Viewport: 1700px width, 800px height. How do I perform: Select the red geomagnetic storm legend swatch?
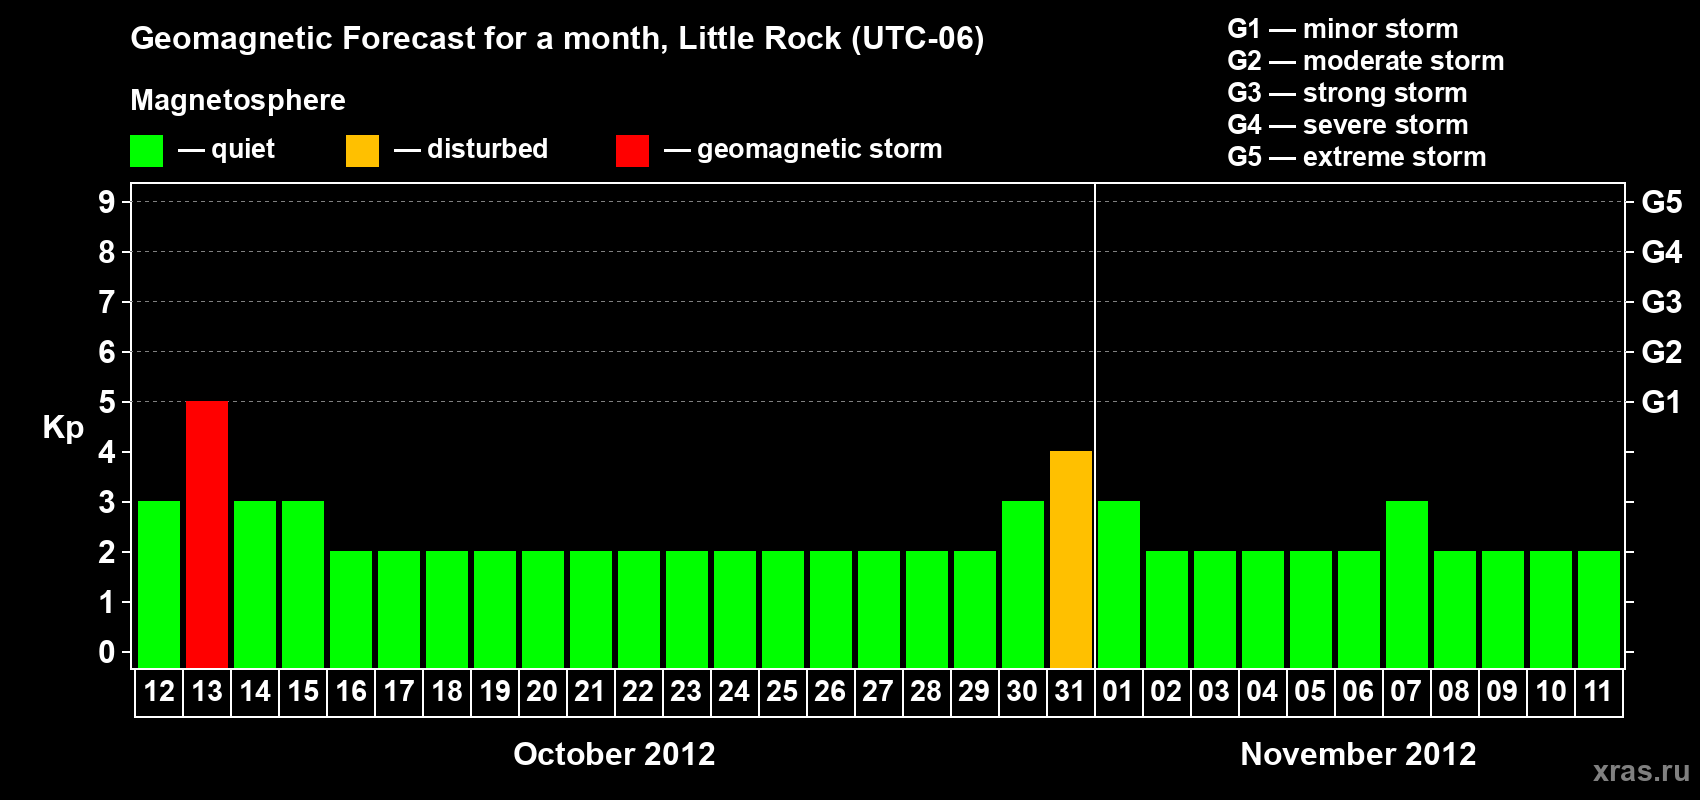(632, 151)
